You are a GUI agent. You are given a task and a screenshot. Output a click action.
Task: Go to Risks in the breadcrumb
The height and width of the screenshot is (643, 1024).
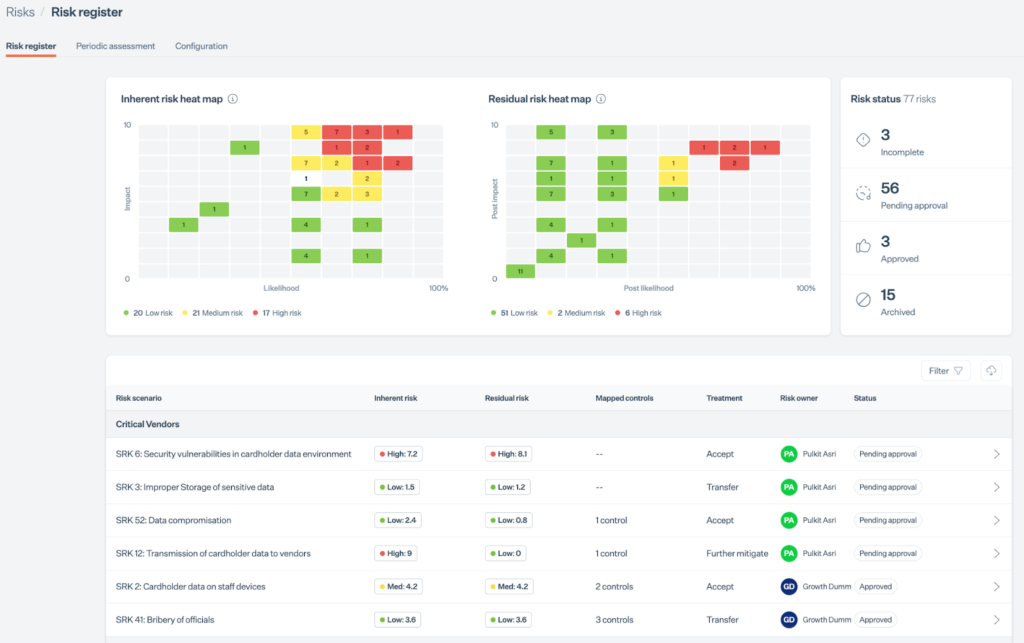(x=20, y=12)
